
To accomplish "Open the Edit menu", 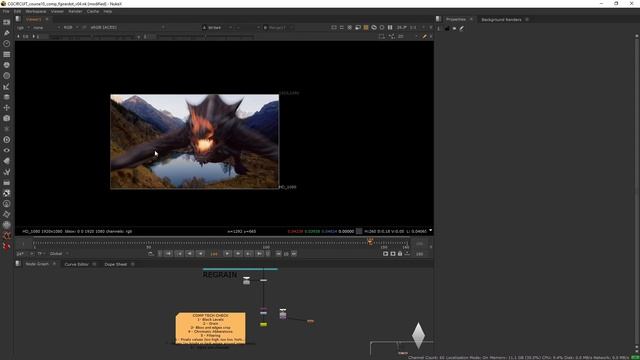I will pyautogui.click(x=17, y=11).
